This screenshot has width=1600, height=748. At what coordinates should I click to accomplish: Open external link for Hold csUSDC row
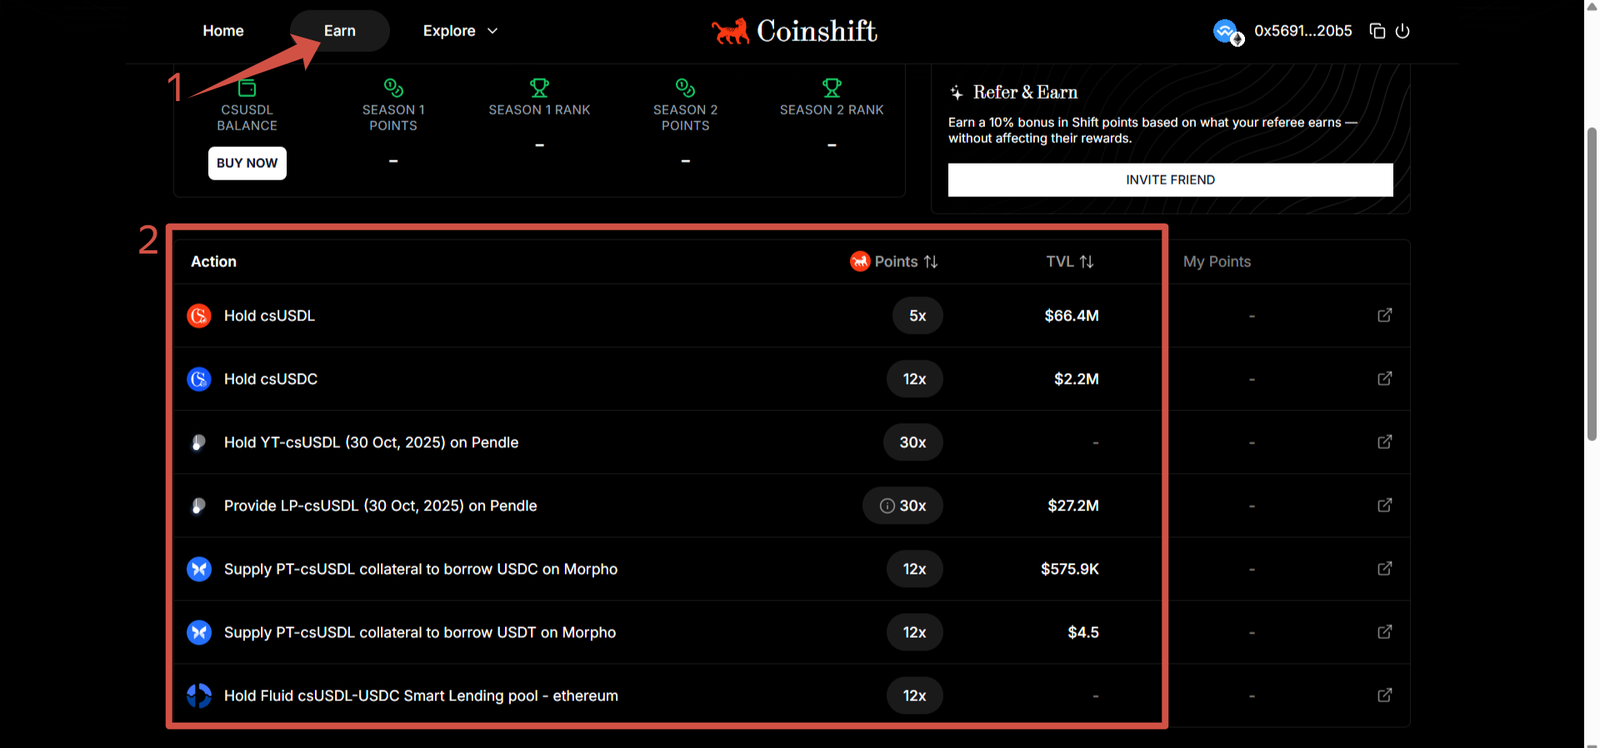(x=1384, y=379)
